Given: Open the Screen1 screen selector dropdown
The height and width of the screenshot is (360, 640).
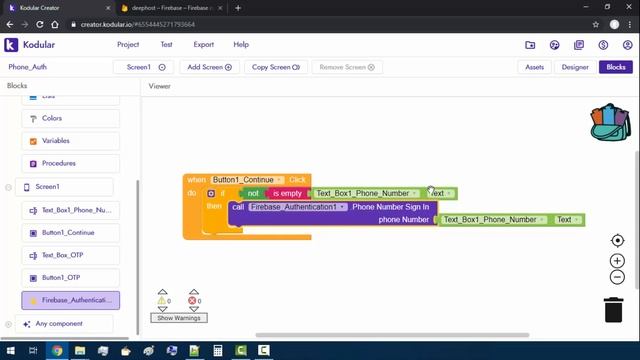Looking at the screenshot, I should click(143, 67).
